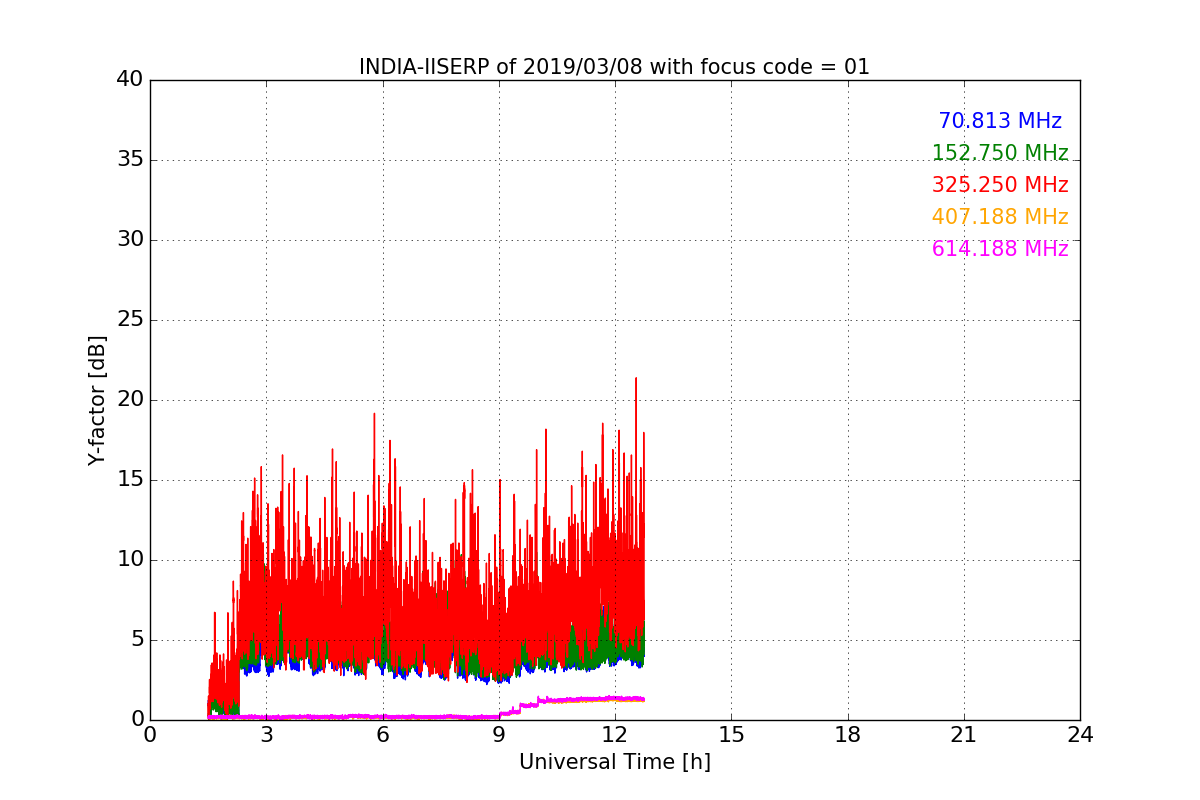Click the y-axis tick label 25
This screenshot has height=800, width=1200.
(x=129, y=320)
